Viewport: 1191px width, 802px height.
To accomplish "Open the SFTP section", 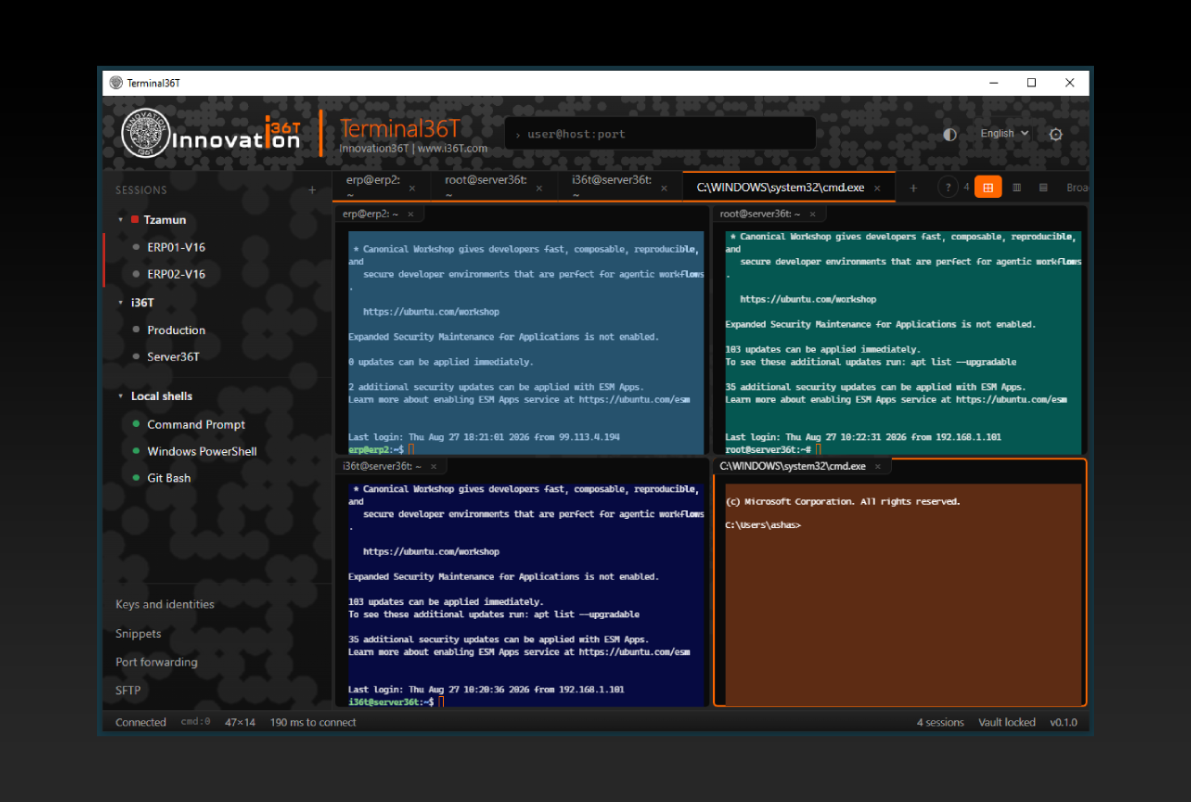I will (128, 690).
